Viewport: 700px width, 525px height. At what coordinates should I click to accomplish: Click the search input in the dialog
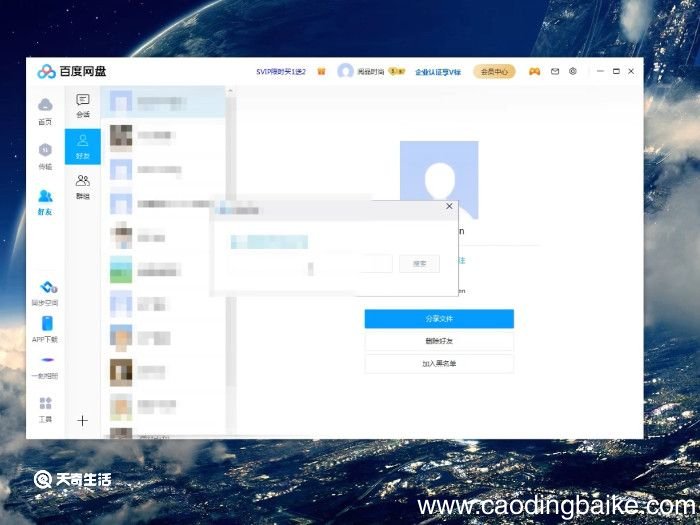pos(311,264)
